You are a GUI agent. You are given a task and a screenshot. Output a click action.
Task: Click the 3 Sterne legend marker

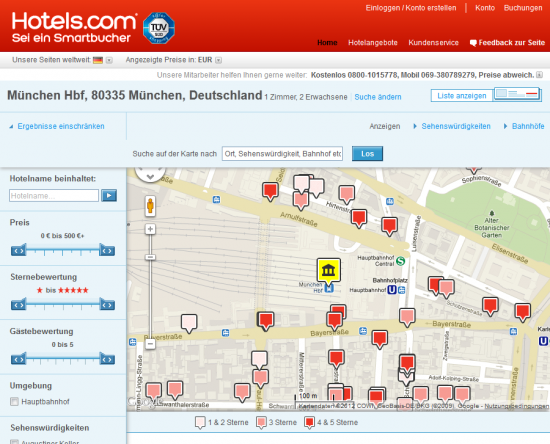click(261, 423)
